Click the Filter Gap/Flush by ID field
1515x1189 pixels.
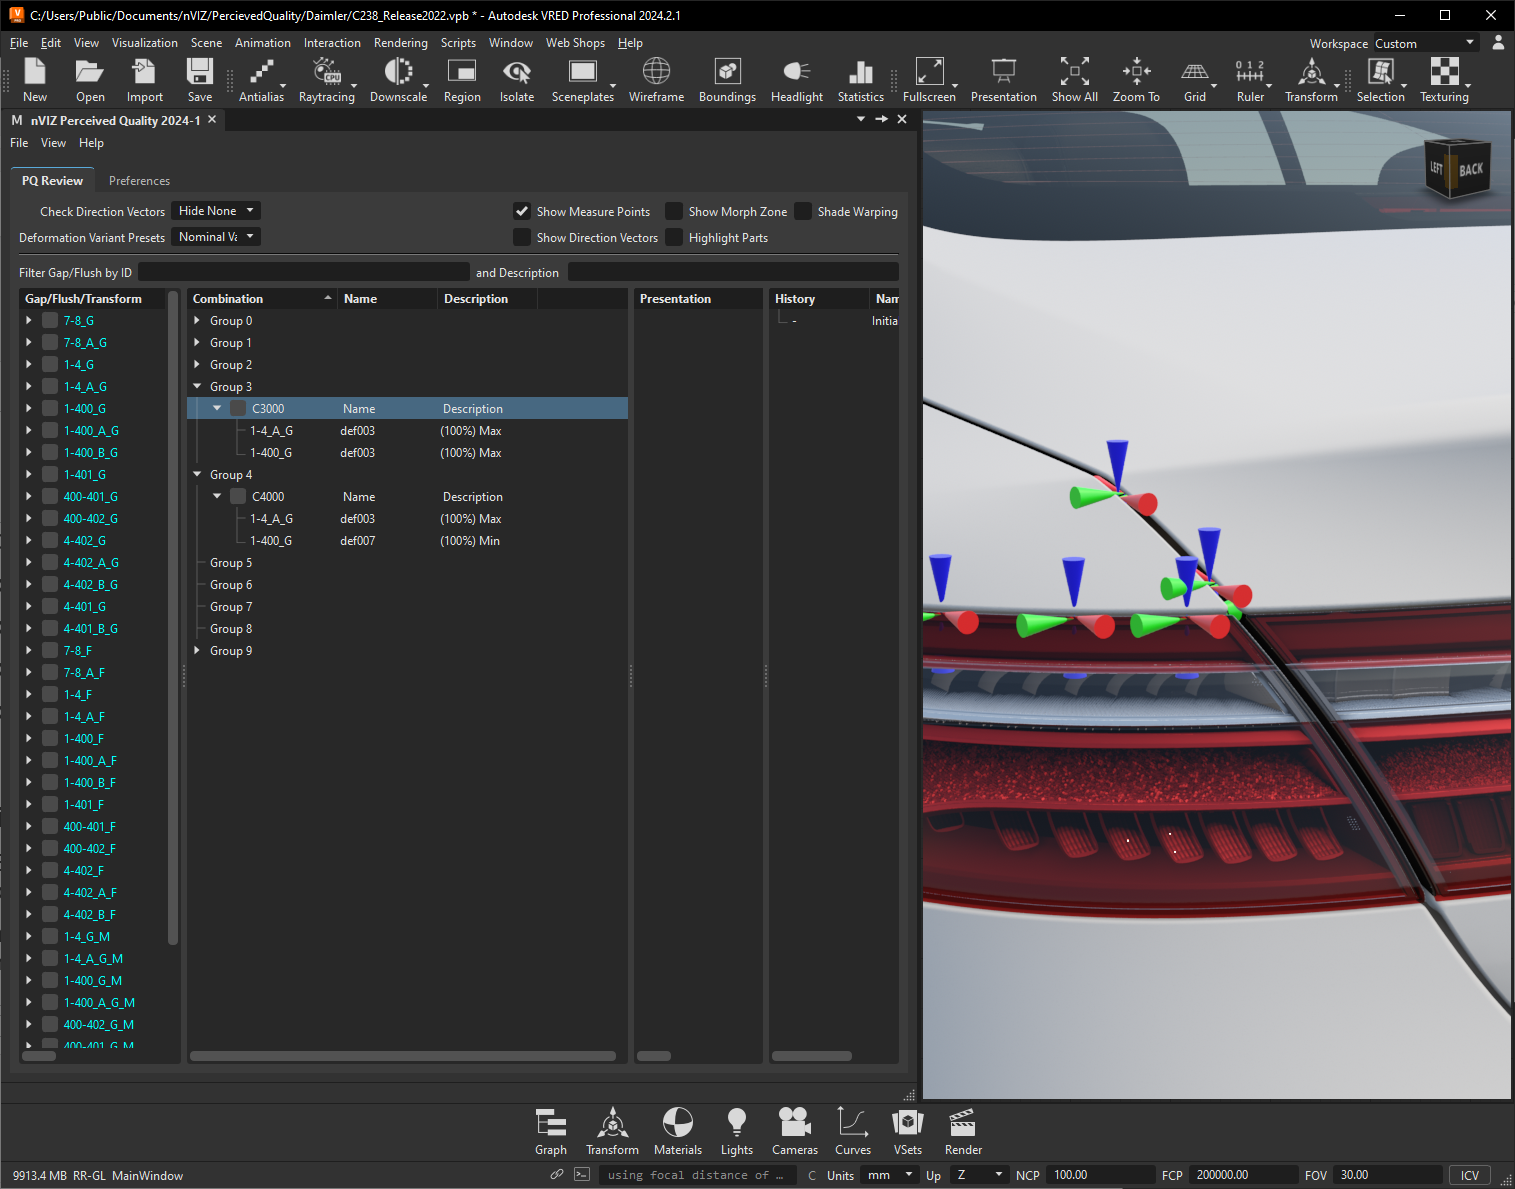coord(304,272)
